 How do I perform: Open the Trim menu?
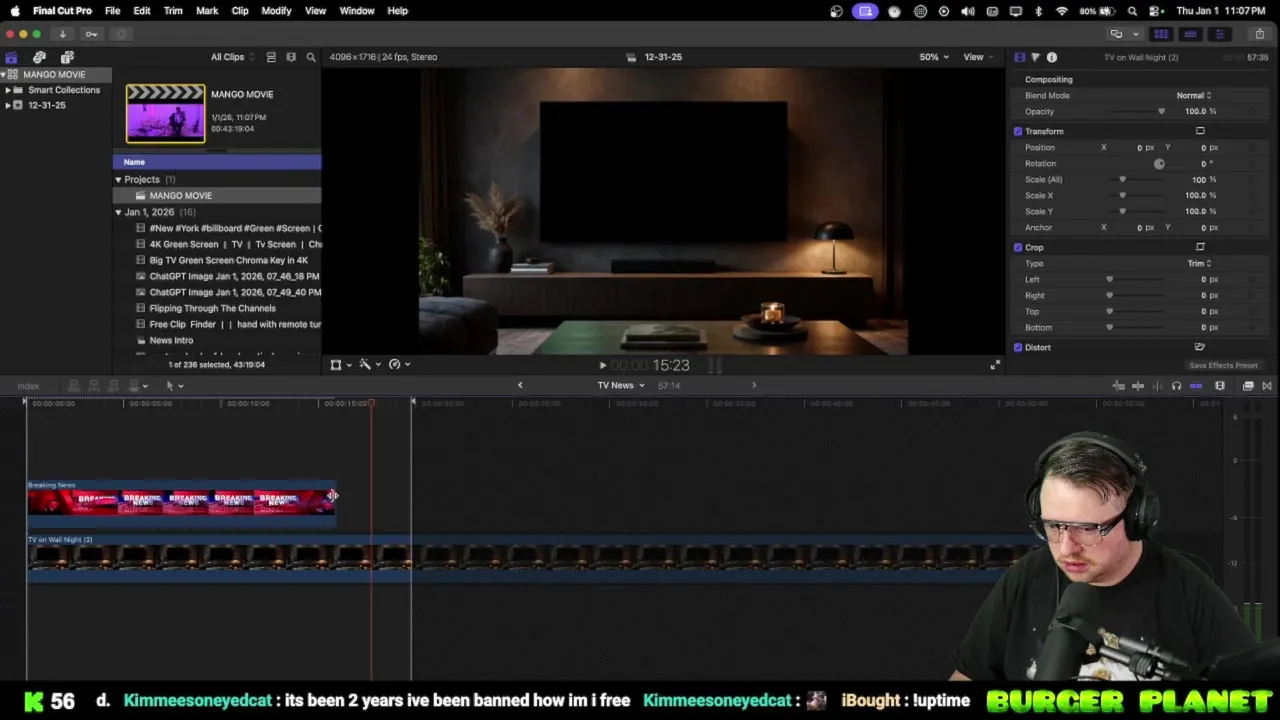pos(173,11)
